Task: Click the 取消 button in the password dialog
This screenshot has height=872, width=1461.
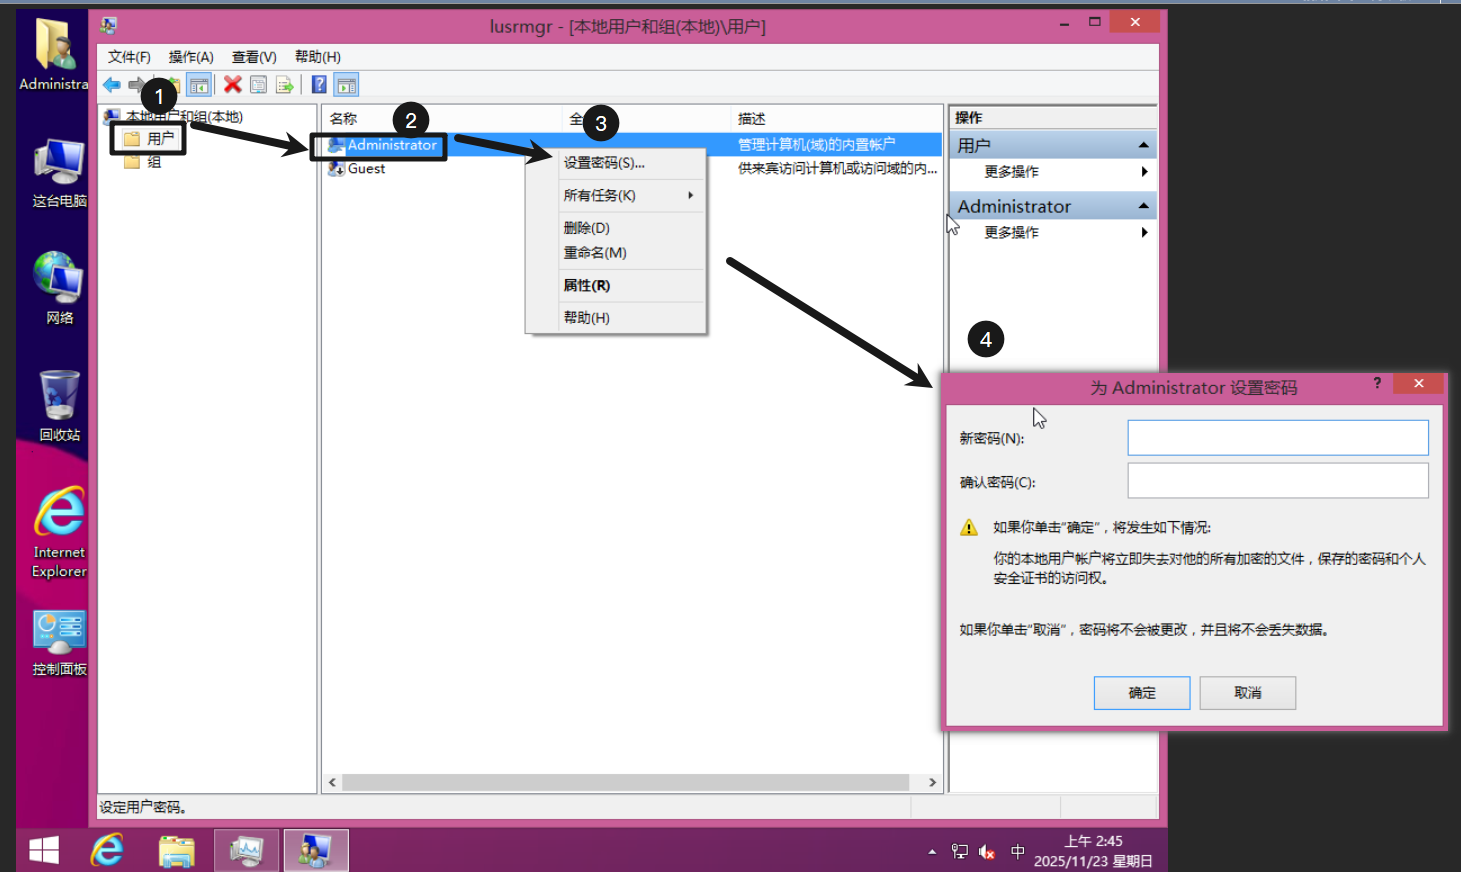Action: pos(1247,693)
